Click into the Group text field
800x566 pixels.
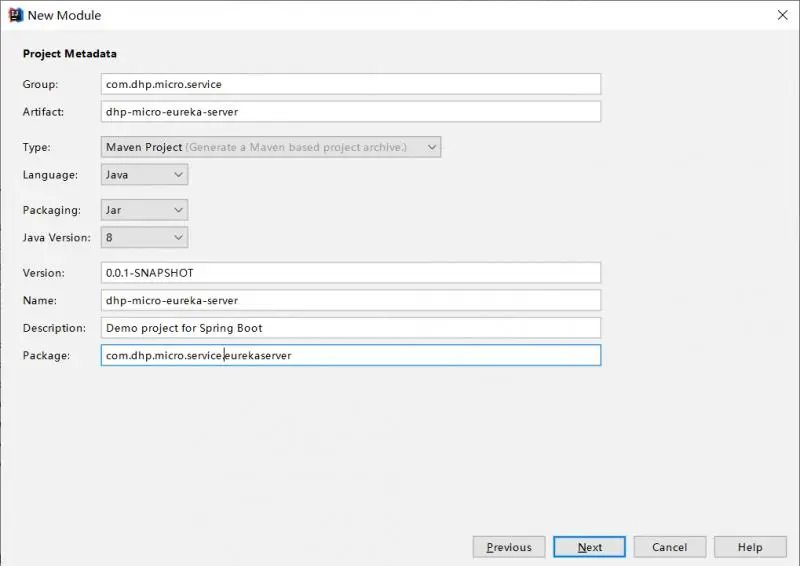tap(350, 84)
